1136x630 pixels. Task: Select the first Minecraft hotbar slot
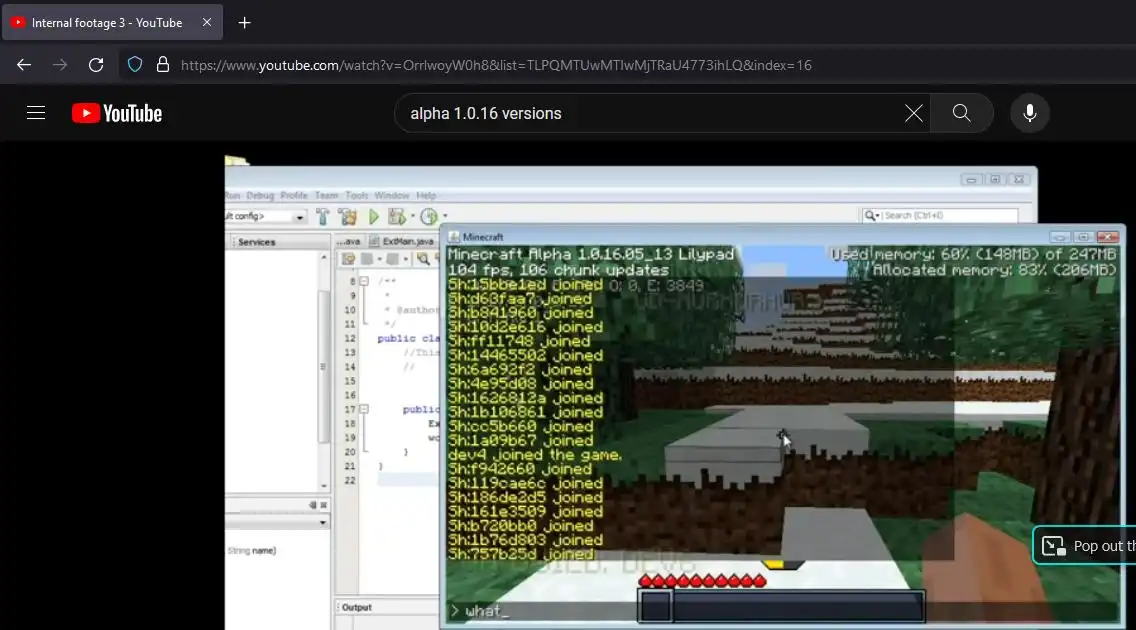656,606
